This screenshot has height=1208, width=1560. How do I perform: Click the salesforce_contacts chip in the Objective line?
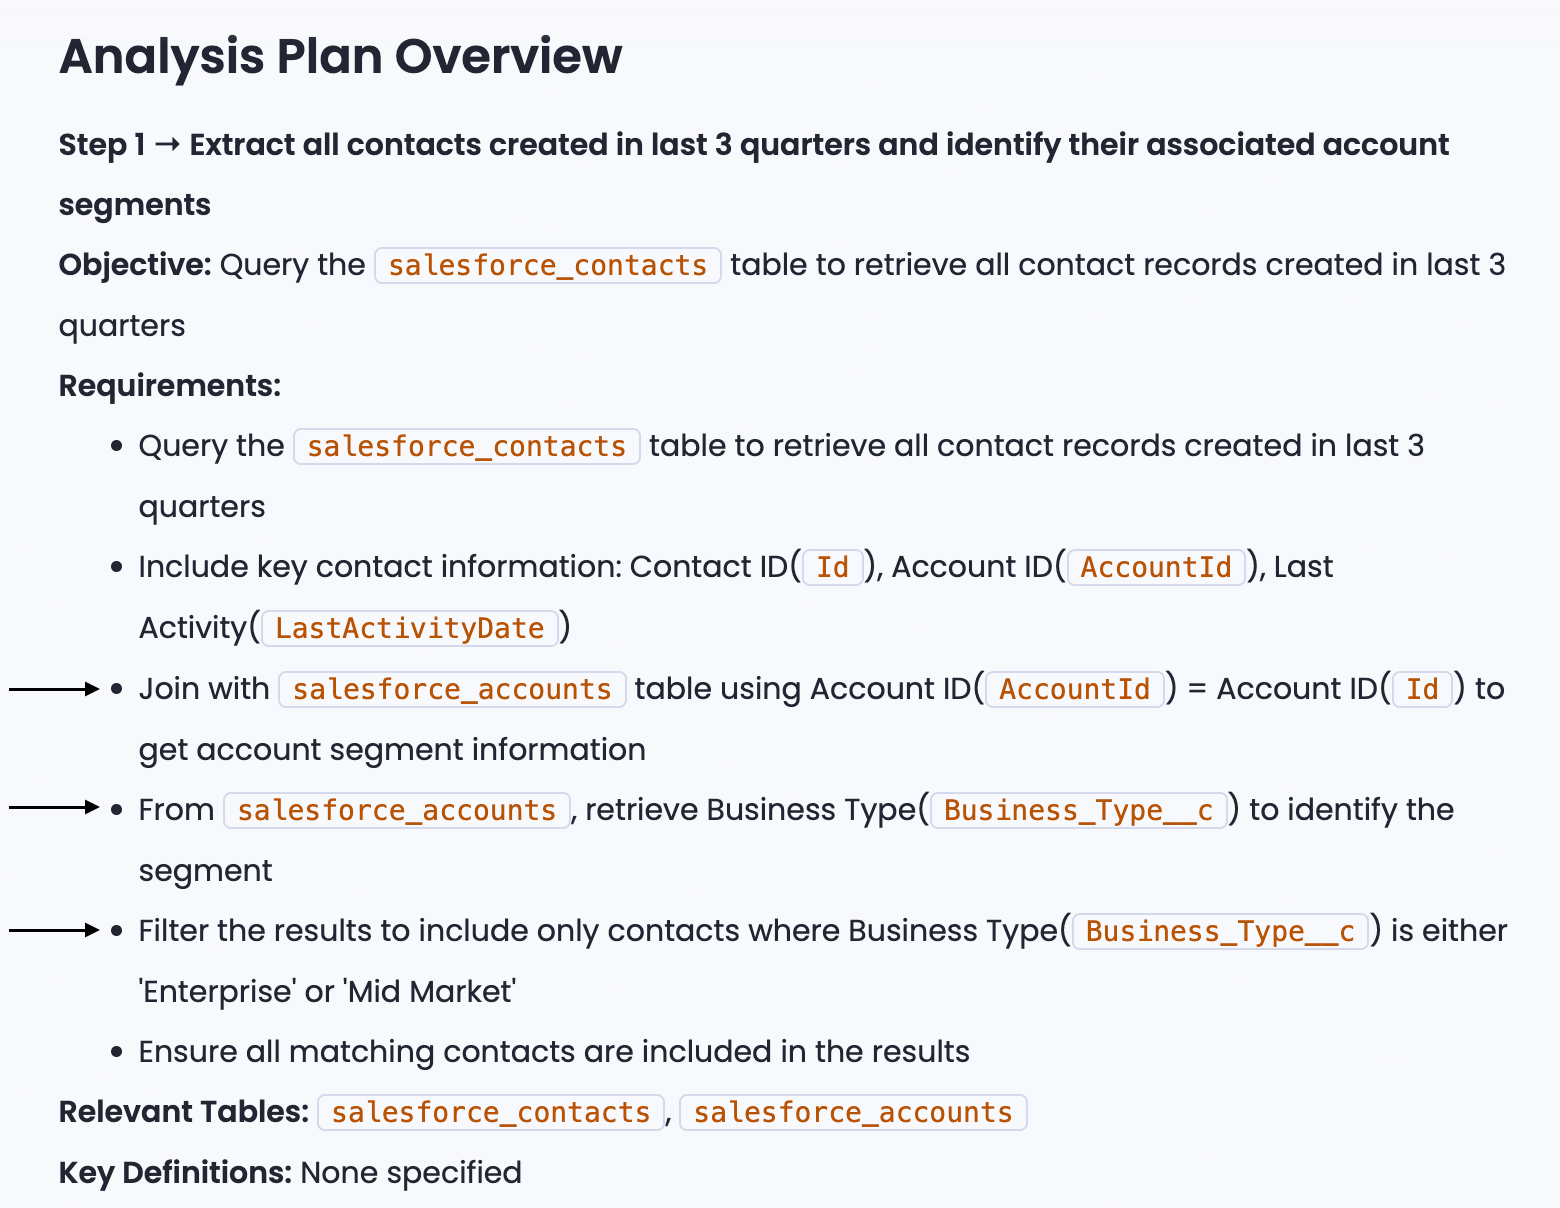coord(547,266)
